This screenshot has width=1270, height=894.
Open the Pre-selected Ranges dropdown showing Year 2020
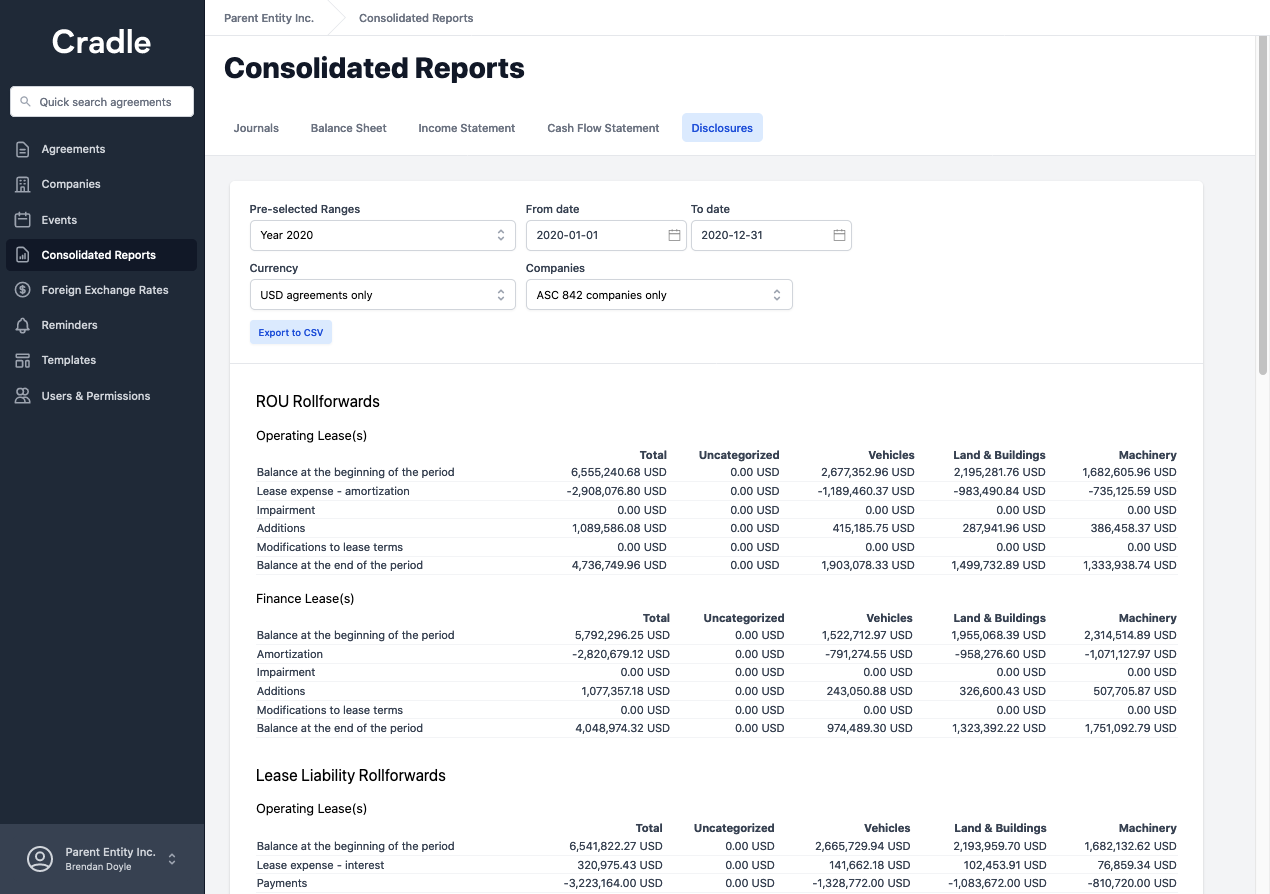point(382,235)
